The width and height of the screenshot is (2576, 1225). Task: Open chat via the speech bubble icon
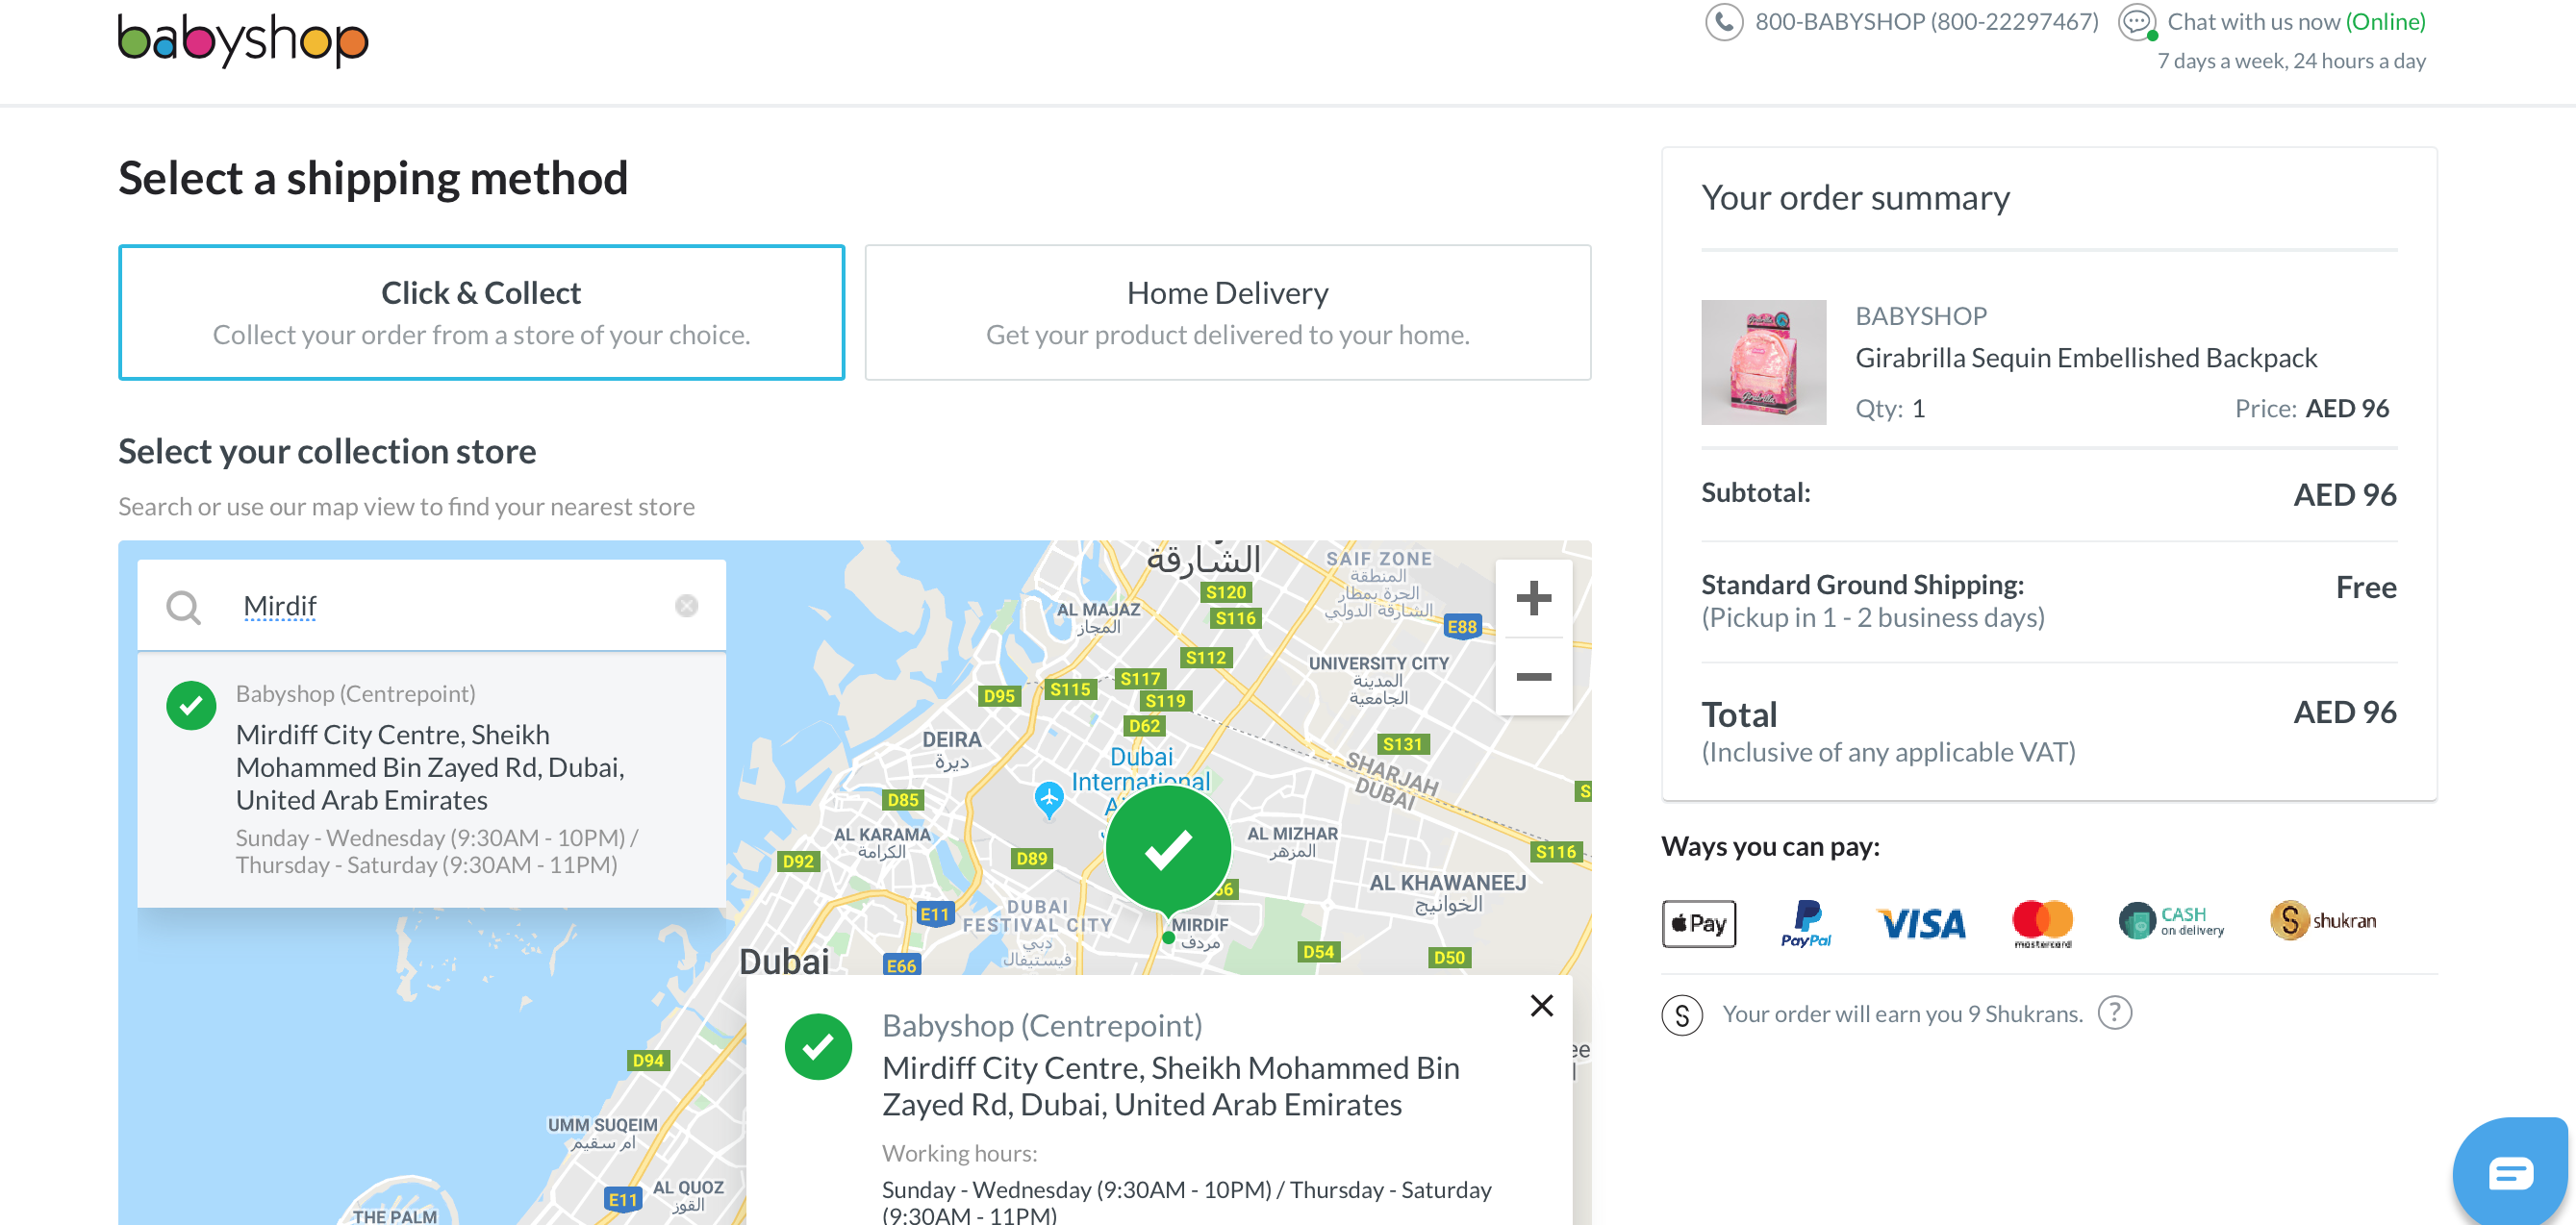click(2136, 22)
